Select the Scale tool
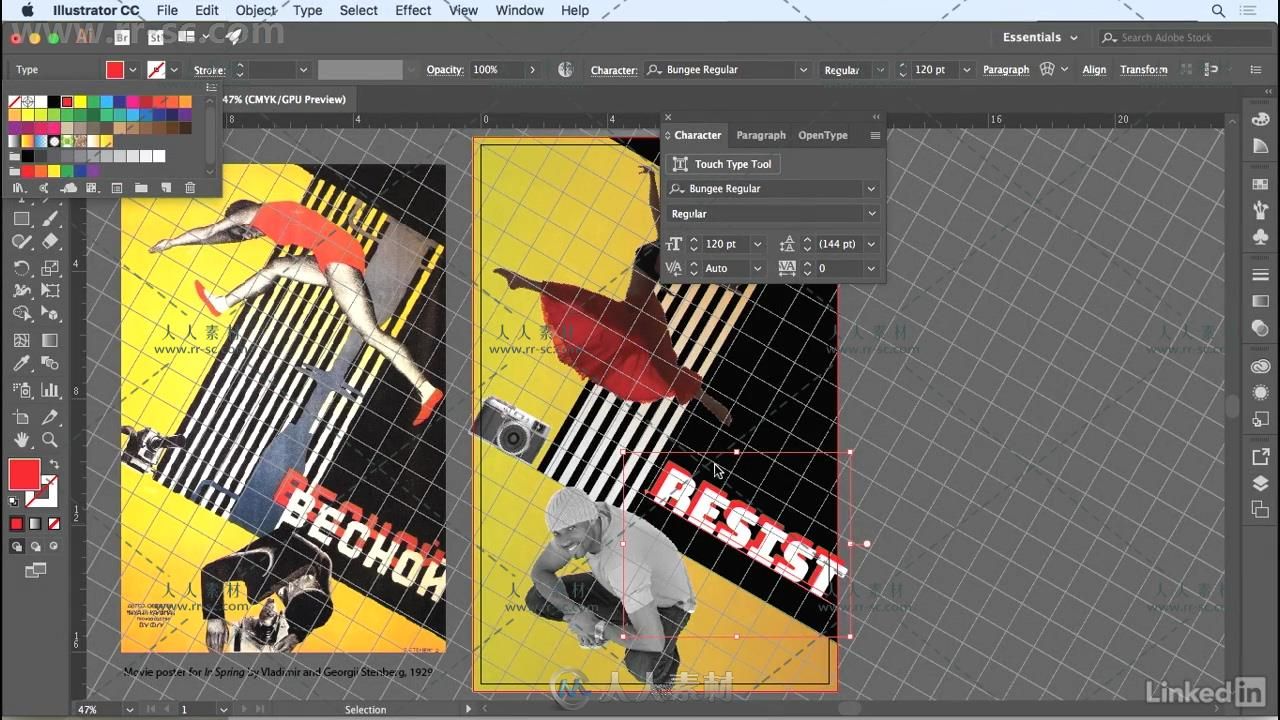Image resolution: width=1280 pixels, height=720 pixels. coord(50,267)
